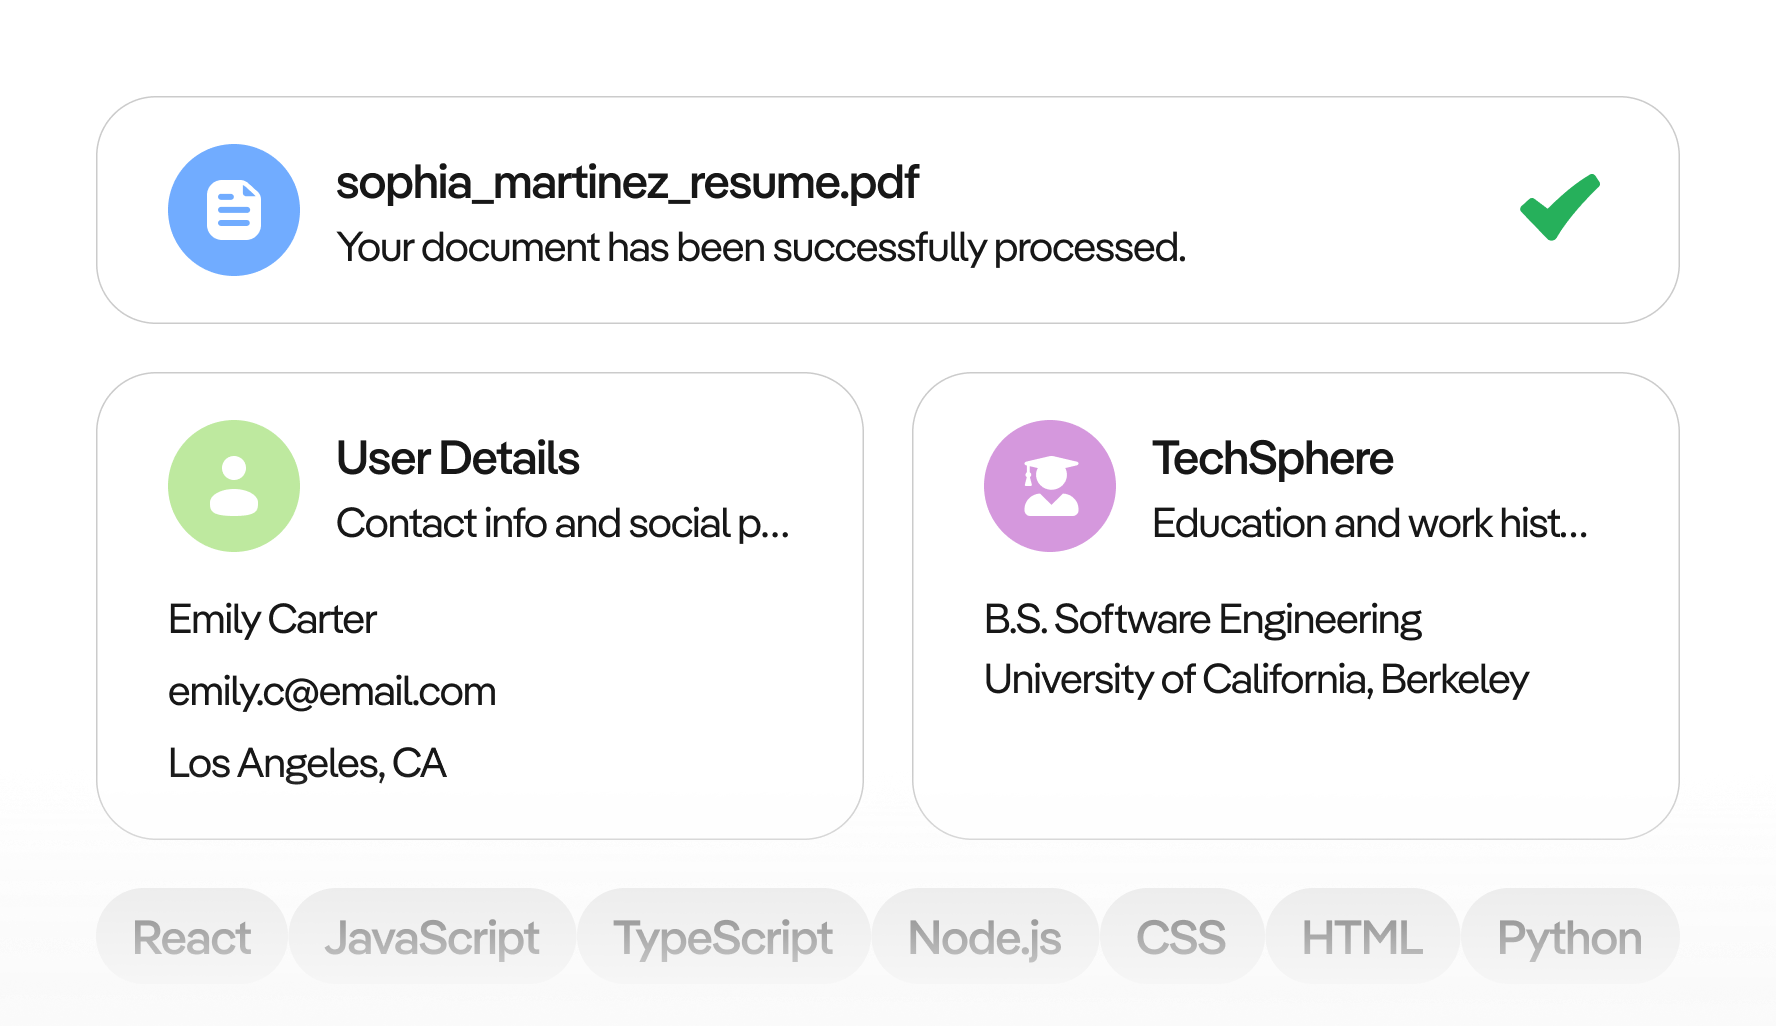Select the Los Angeles, CA location
Image resolution: width=1776 pixels, height=1026 pixels.
pyautogui.click(x=307, y=764)
